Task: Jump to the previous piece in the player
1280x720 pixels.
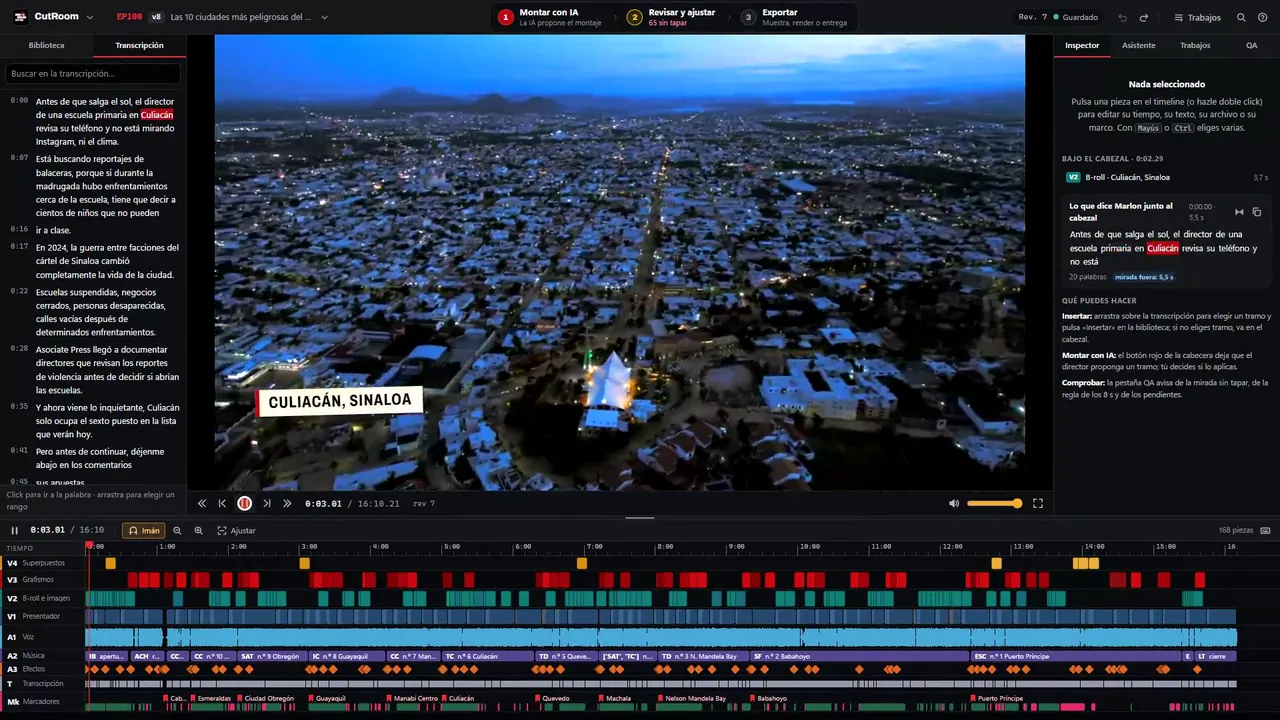Action: click(222, 504)
